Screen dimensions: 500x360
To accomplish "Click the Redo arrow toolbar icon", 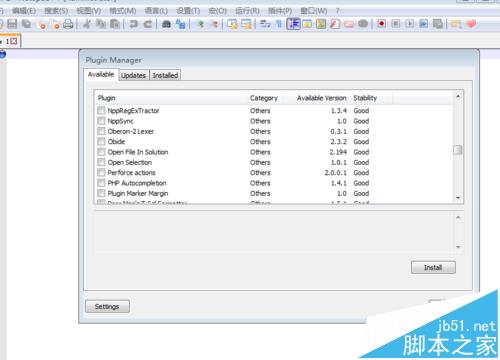I will [148, 24].
